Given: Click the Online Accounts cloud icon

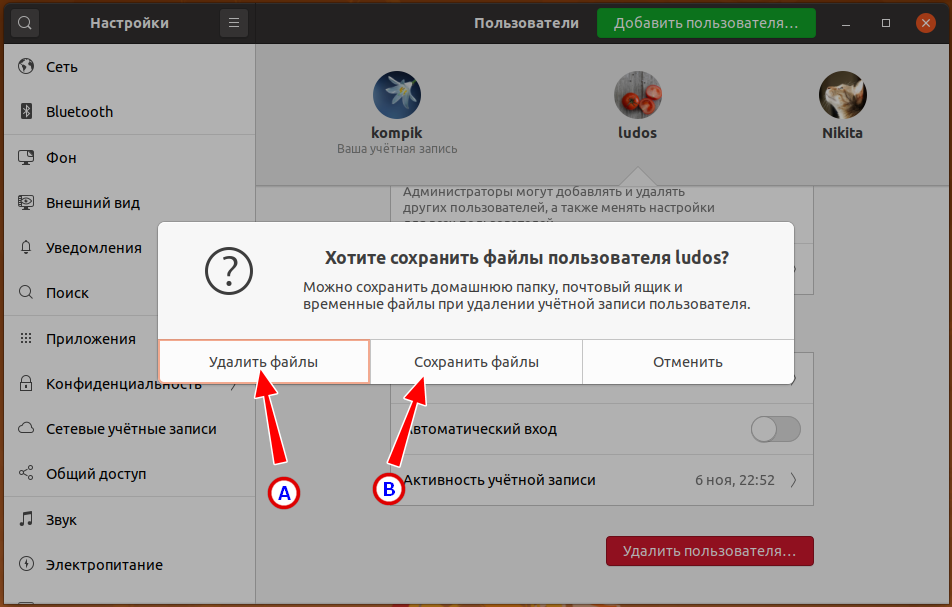Looking at the screenshot, I should click(x=26, y=429).
